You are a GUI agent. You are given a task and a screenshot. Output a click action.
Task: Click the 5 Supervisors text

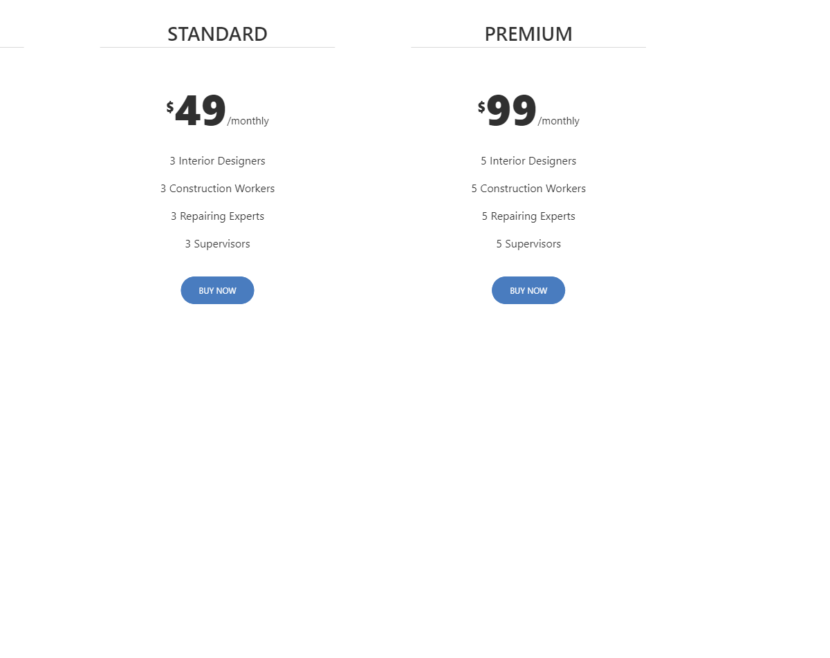(528, 244)
